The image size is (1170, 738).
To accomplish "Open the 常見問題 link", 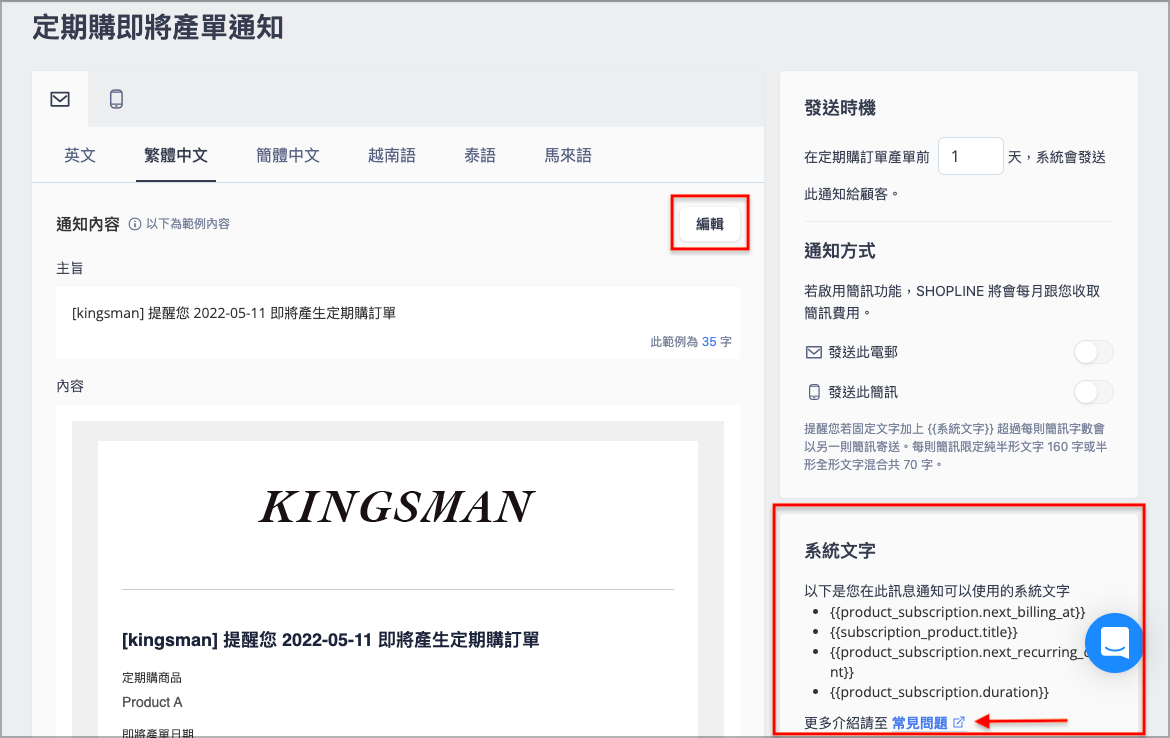I will click(919, 722).
